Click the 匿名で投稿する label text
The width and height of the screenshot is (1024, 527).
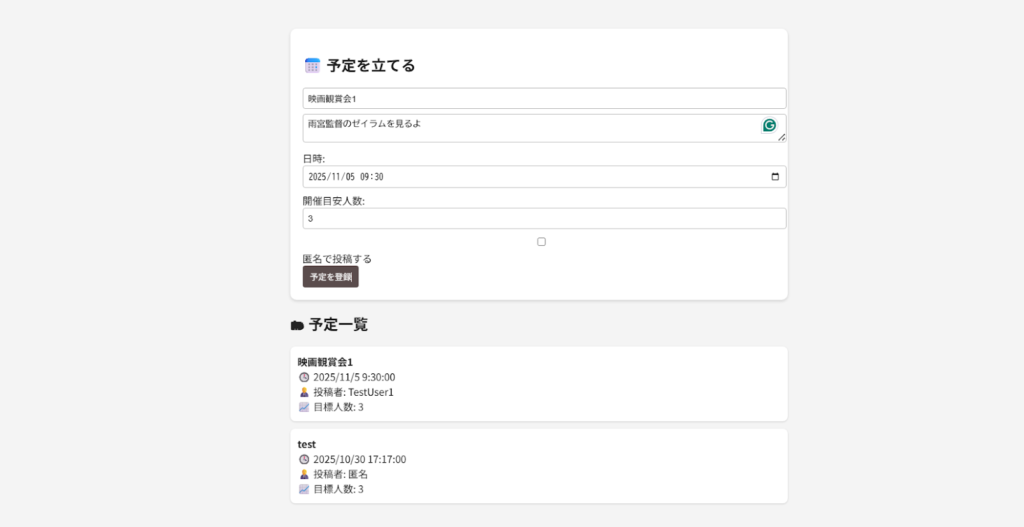337,259
